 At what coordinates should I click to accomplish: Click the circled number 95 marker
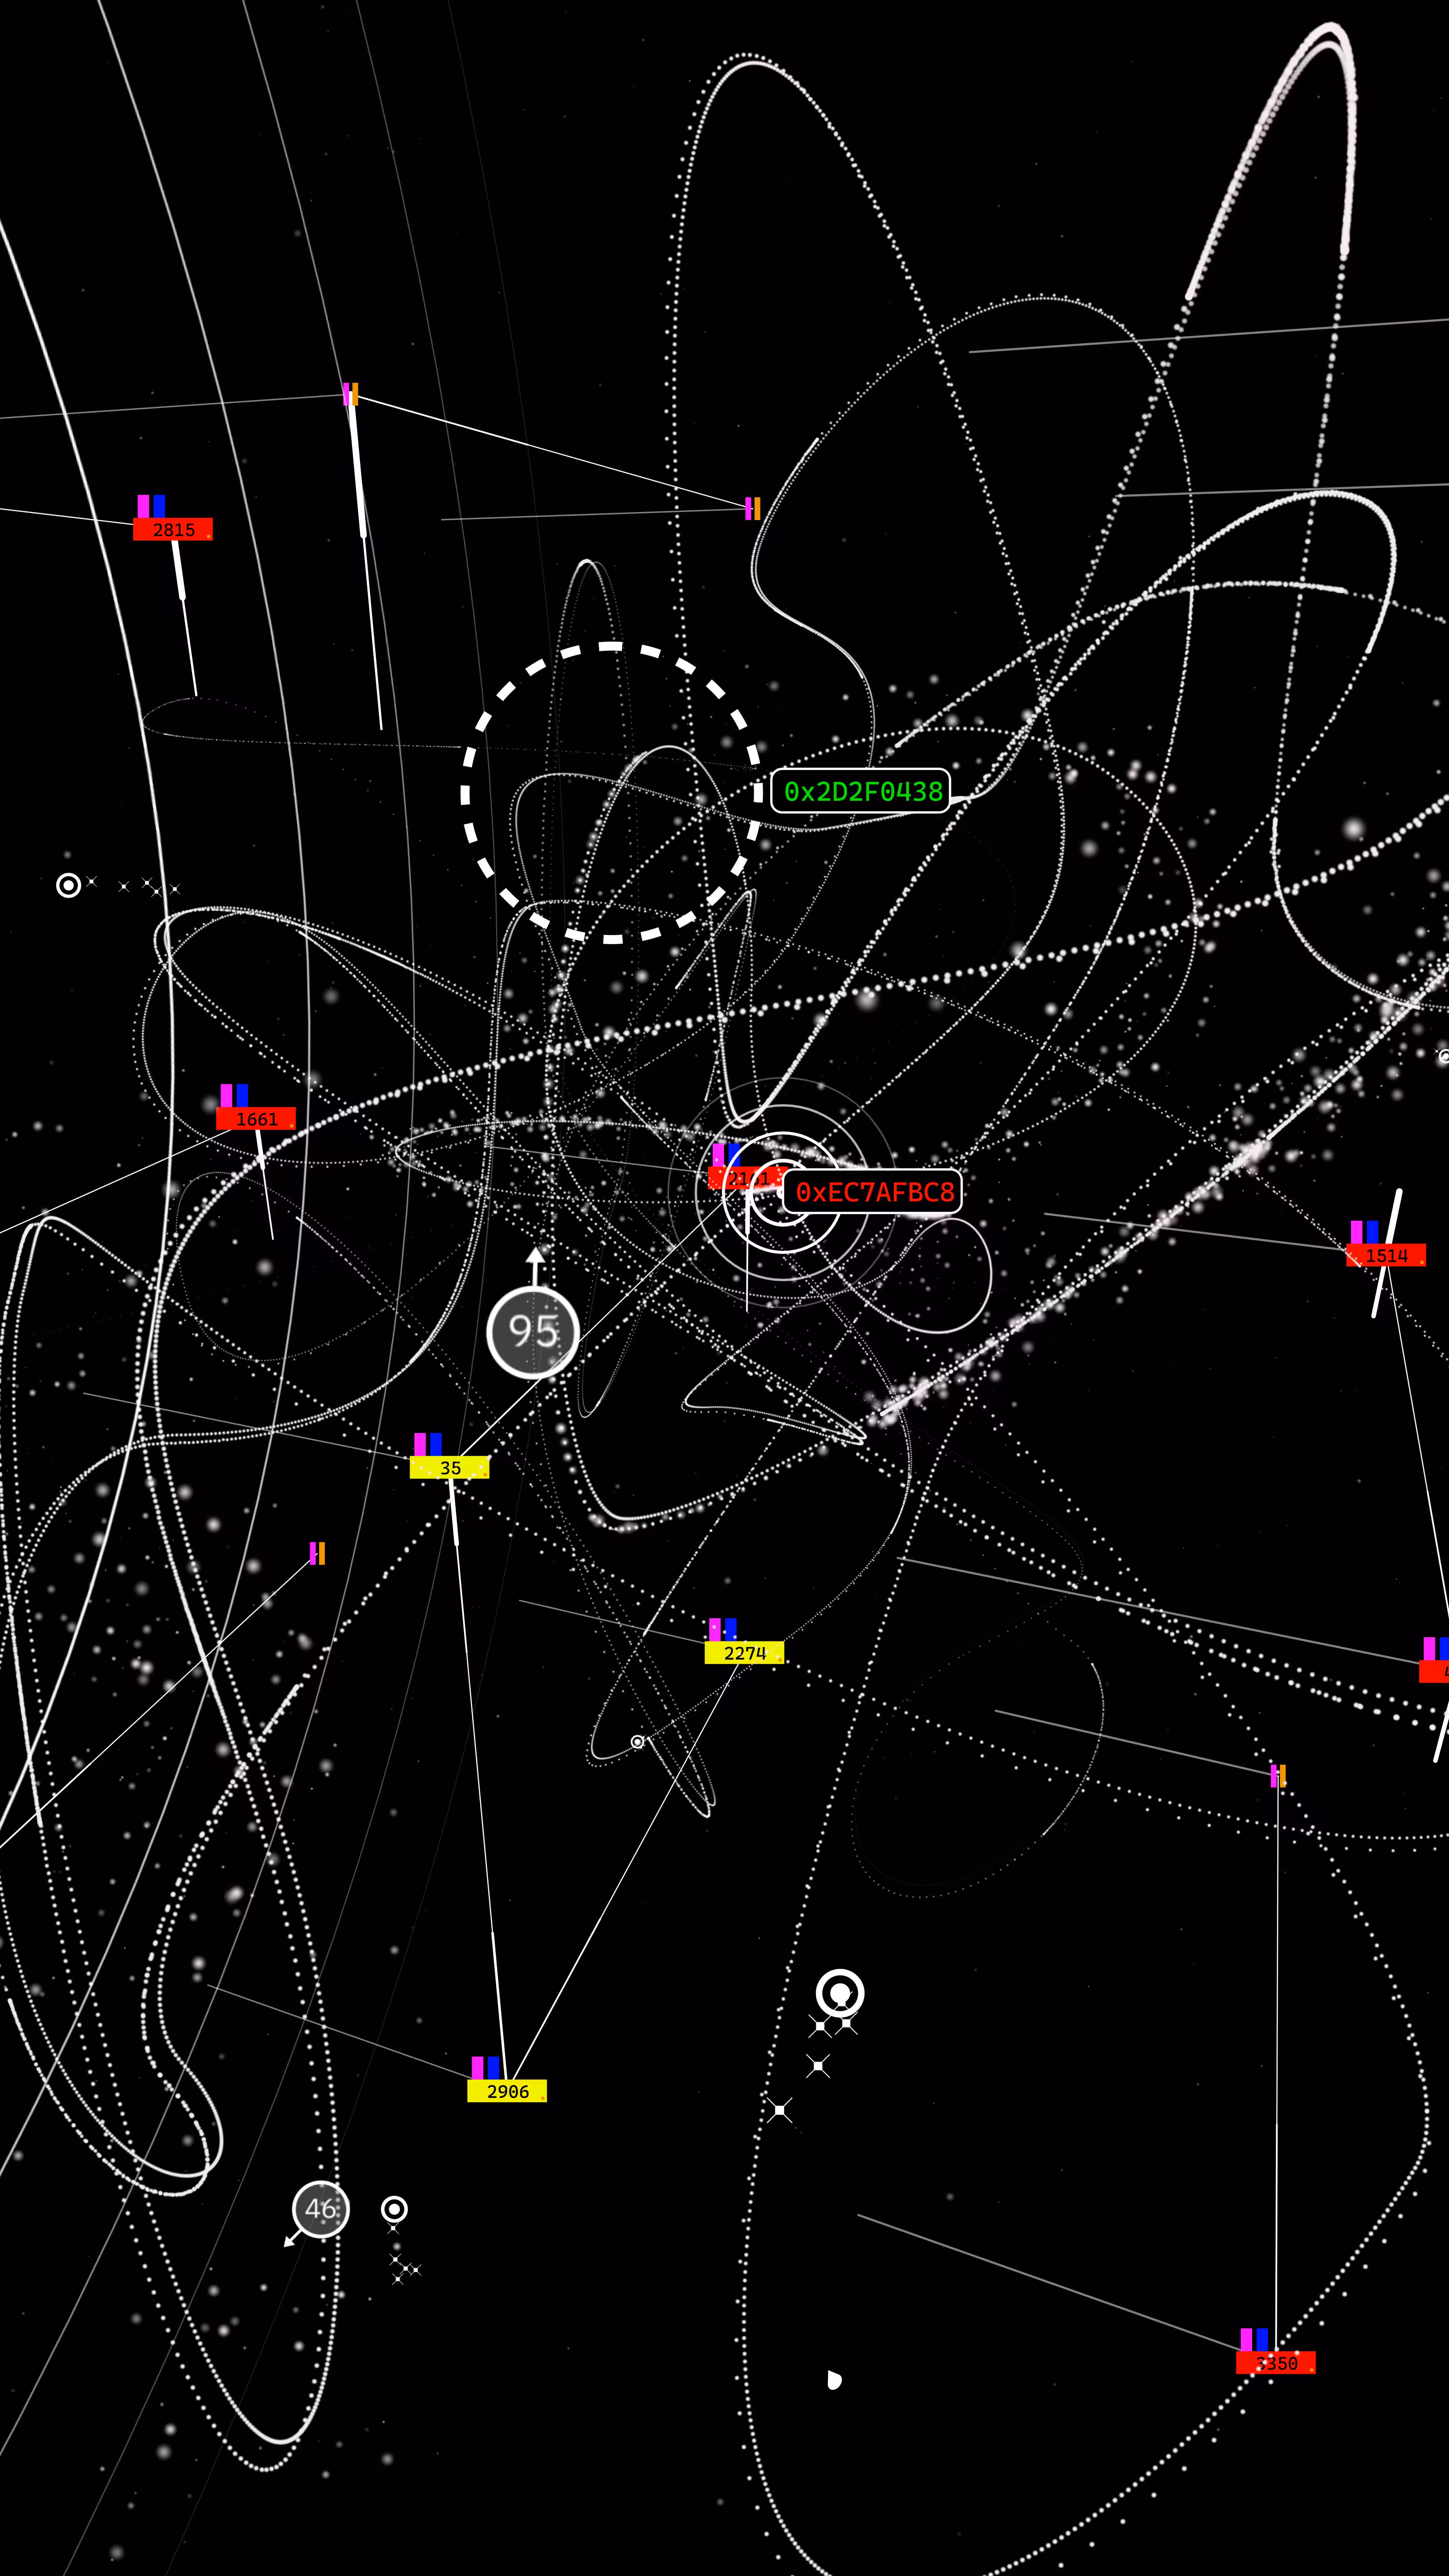coord(533,1332)
